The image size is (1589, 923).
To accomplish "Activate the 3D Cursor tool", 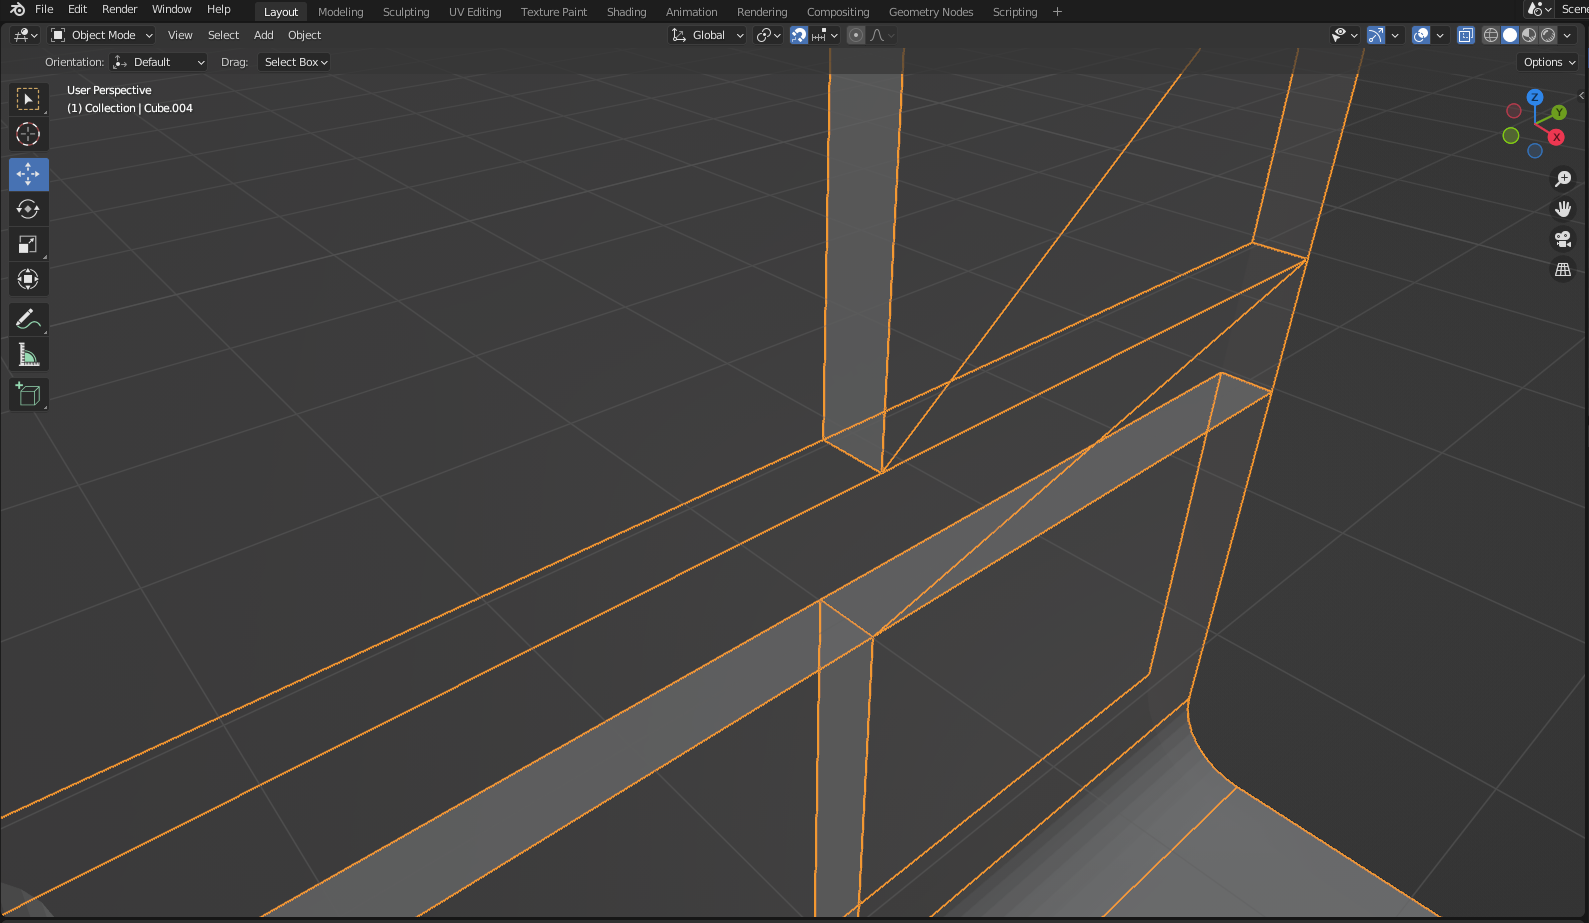I will (x=28, y=134).
